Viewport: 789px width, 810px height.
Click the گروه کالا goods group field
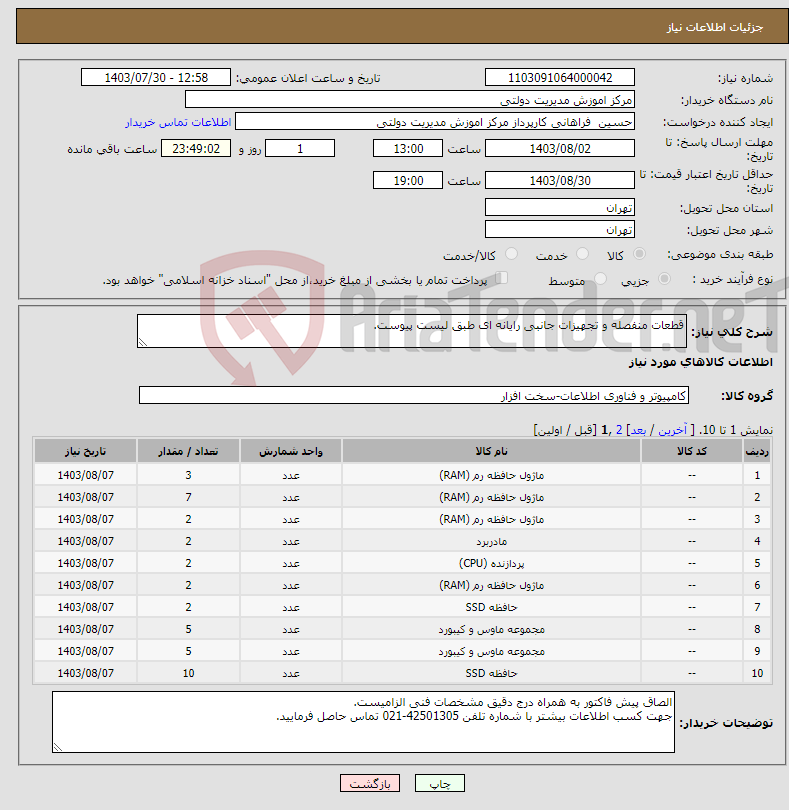coord(413,396)
